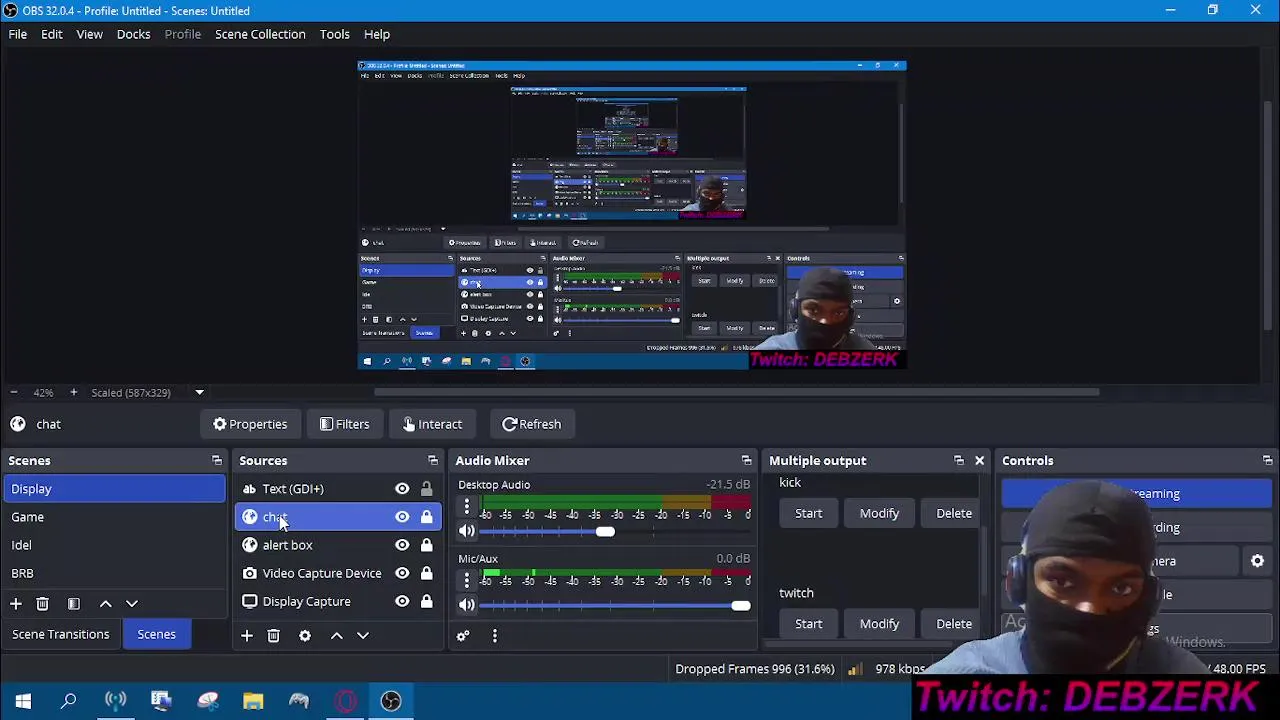Click the Interact button
1280x720 pixels.
click(432, 424)
